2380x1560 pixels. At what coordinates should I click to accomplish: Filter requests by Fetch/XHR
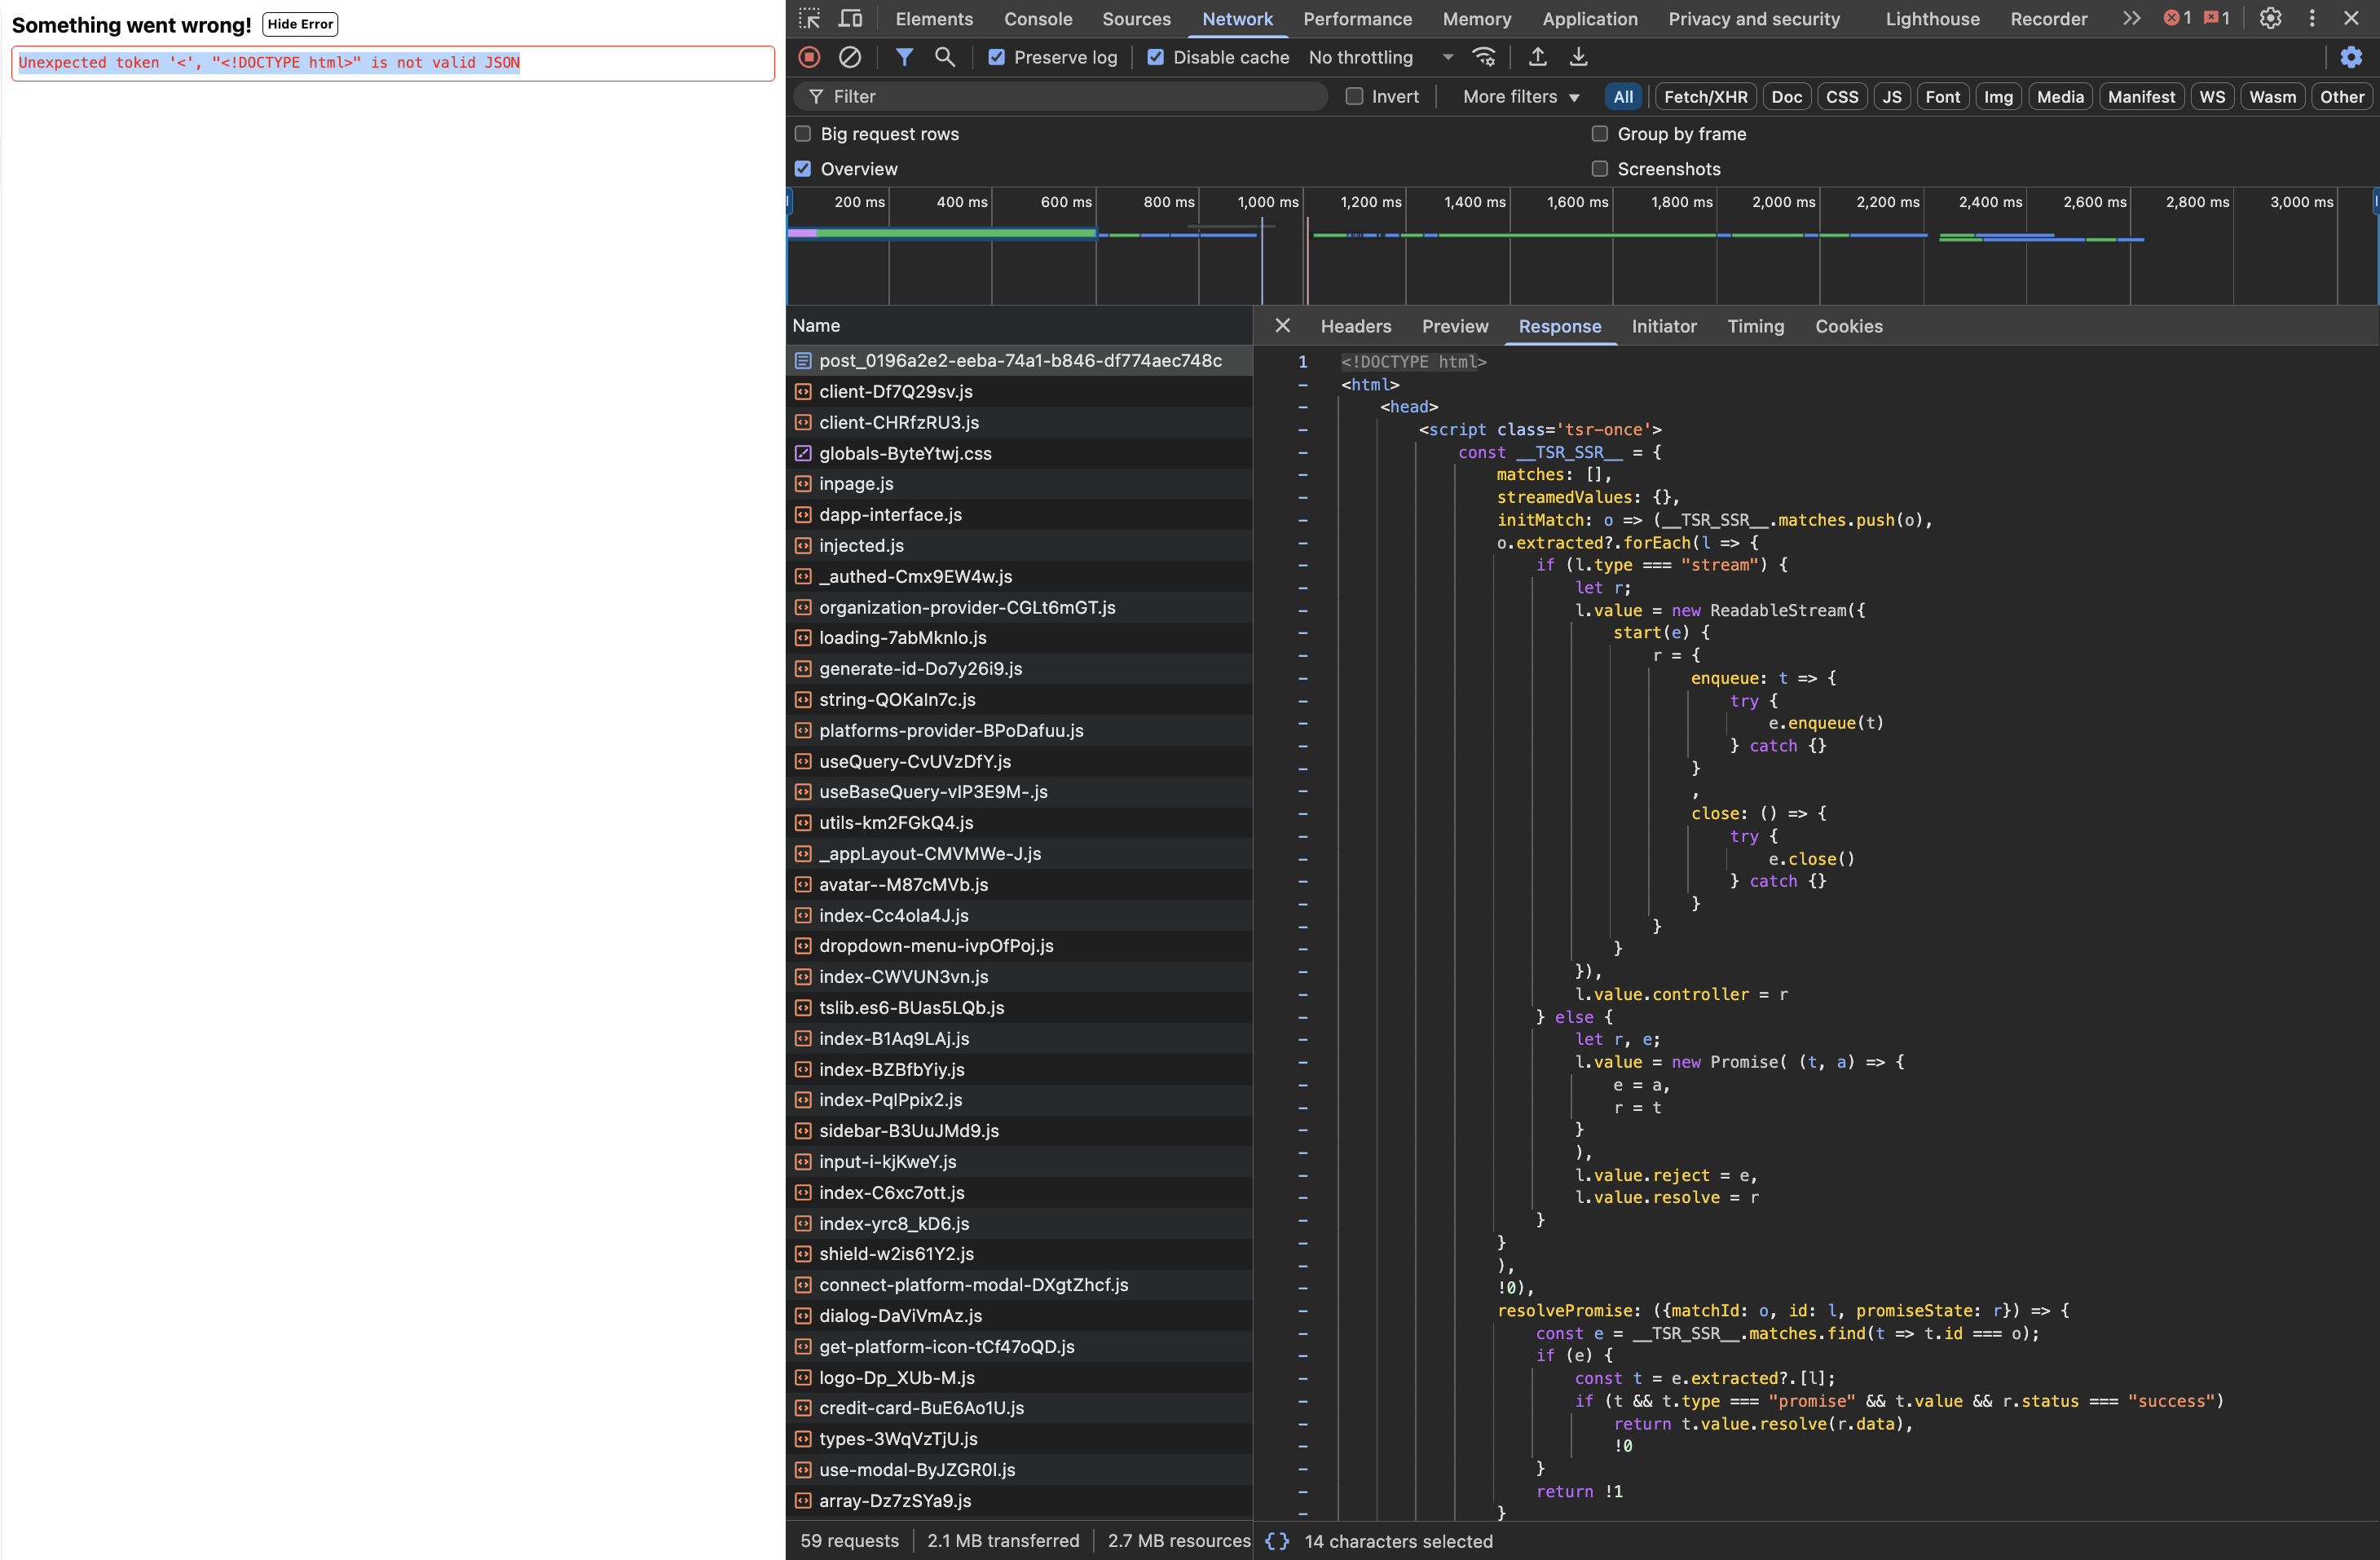tap(1706, 97)
